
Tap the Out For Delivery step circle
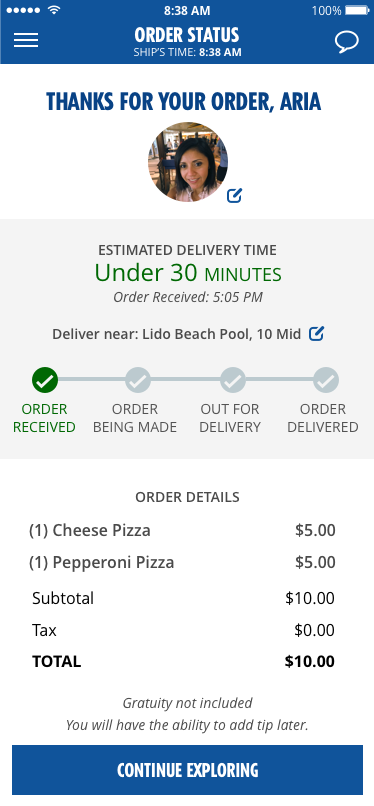(233, 380)
